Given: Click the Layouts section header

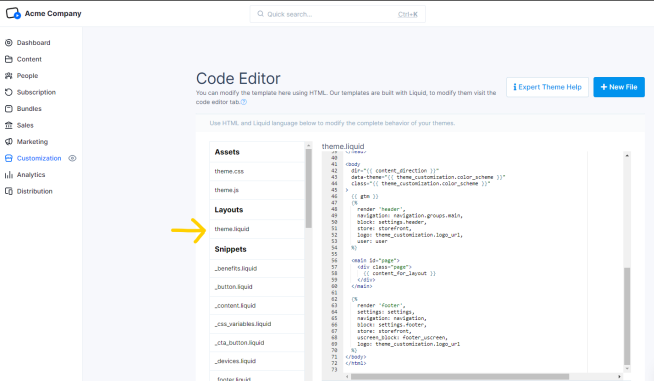Looking at the screenshot, I should point(229,209).
